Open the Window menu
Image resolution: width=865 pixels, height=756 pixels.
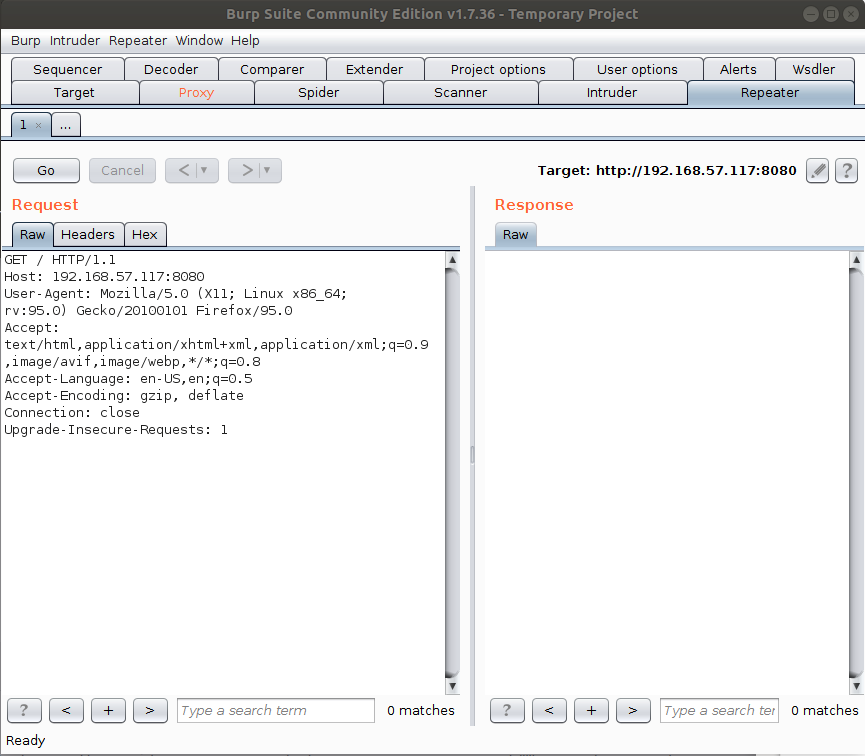click(199, 41)
